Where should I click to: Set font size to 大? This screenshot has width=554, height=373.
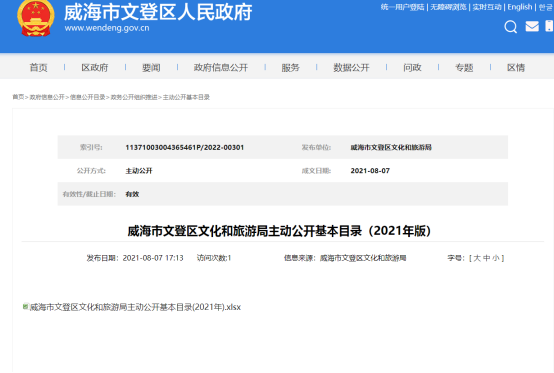[x=477, y=258]
